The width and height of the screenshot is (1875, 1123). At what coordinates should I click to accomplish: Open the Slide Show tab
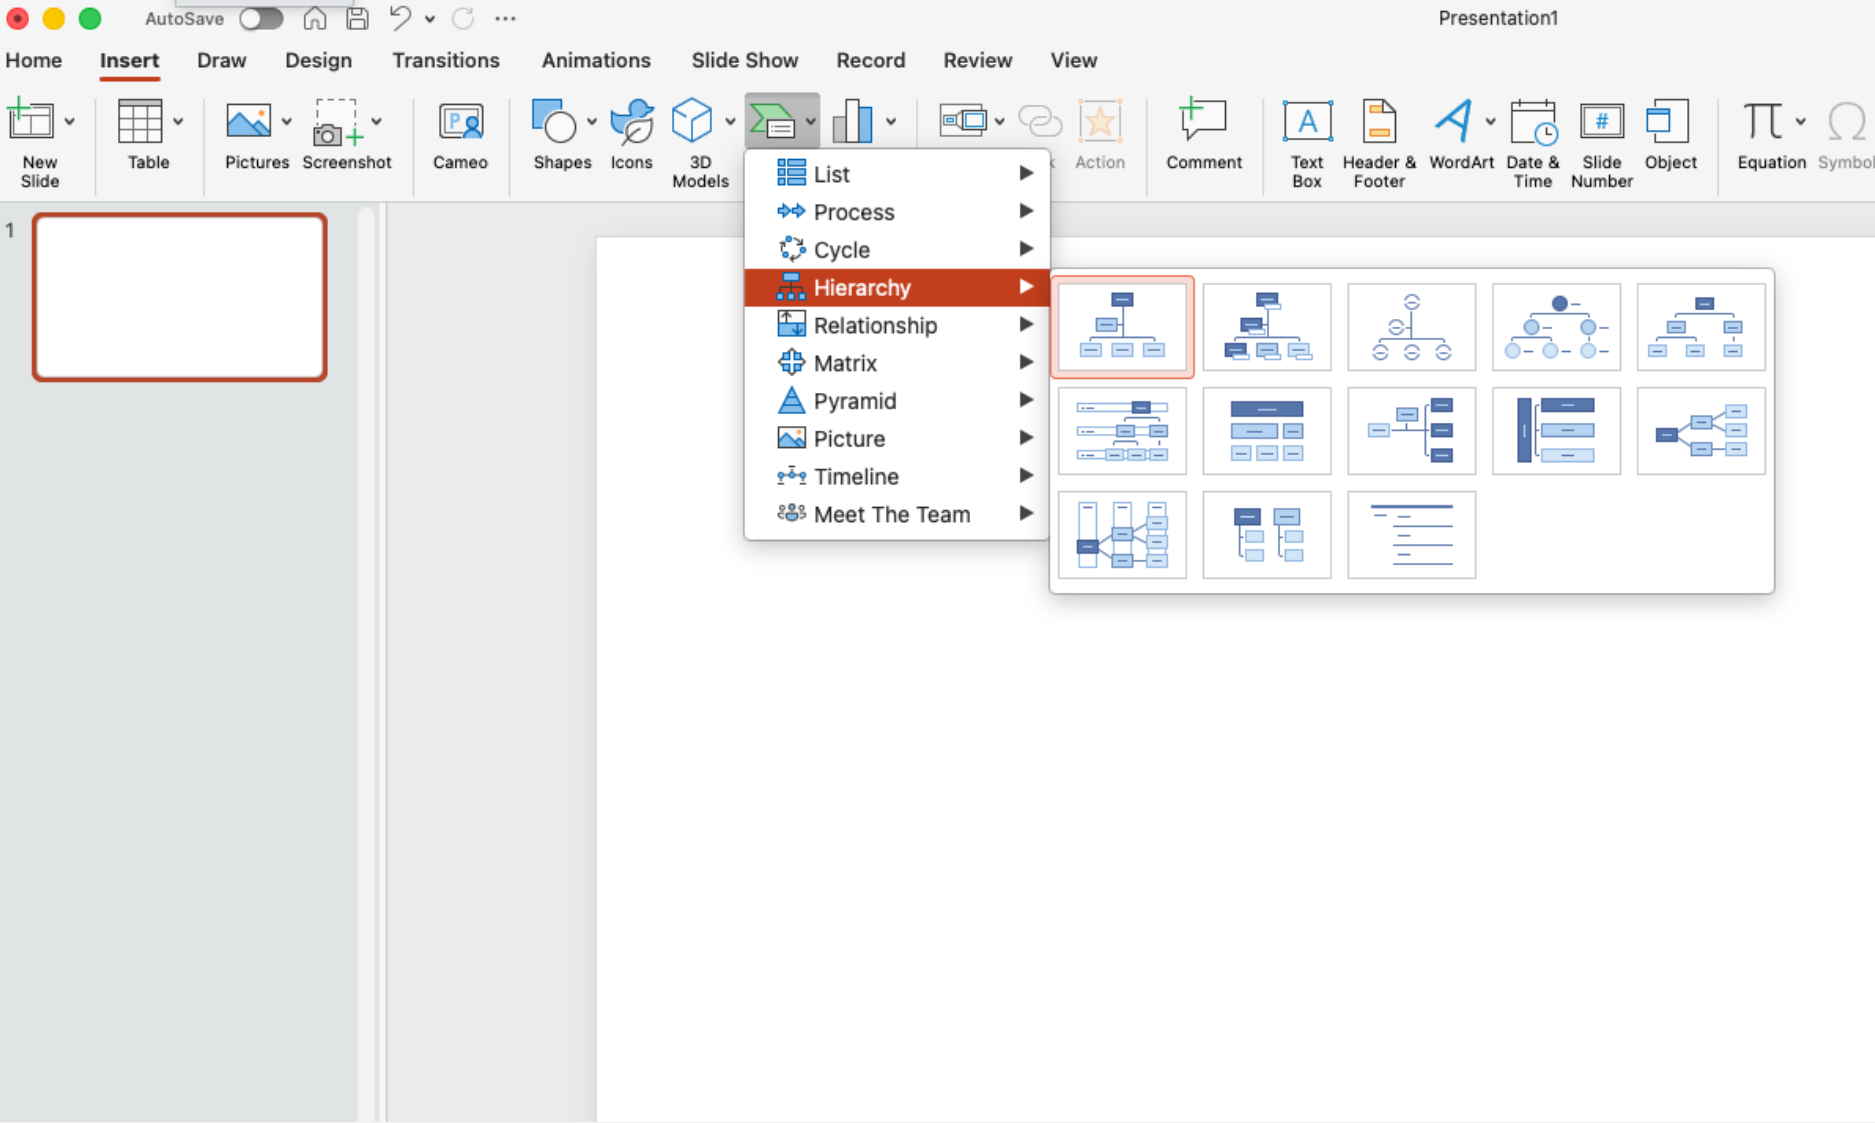(x=745, y=60)
